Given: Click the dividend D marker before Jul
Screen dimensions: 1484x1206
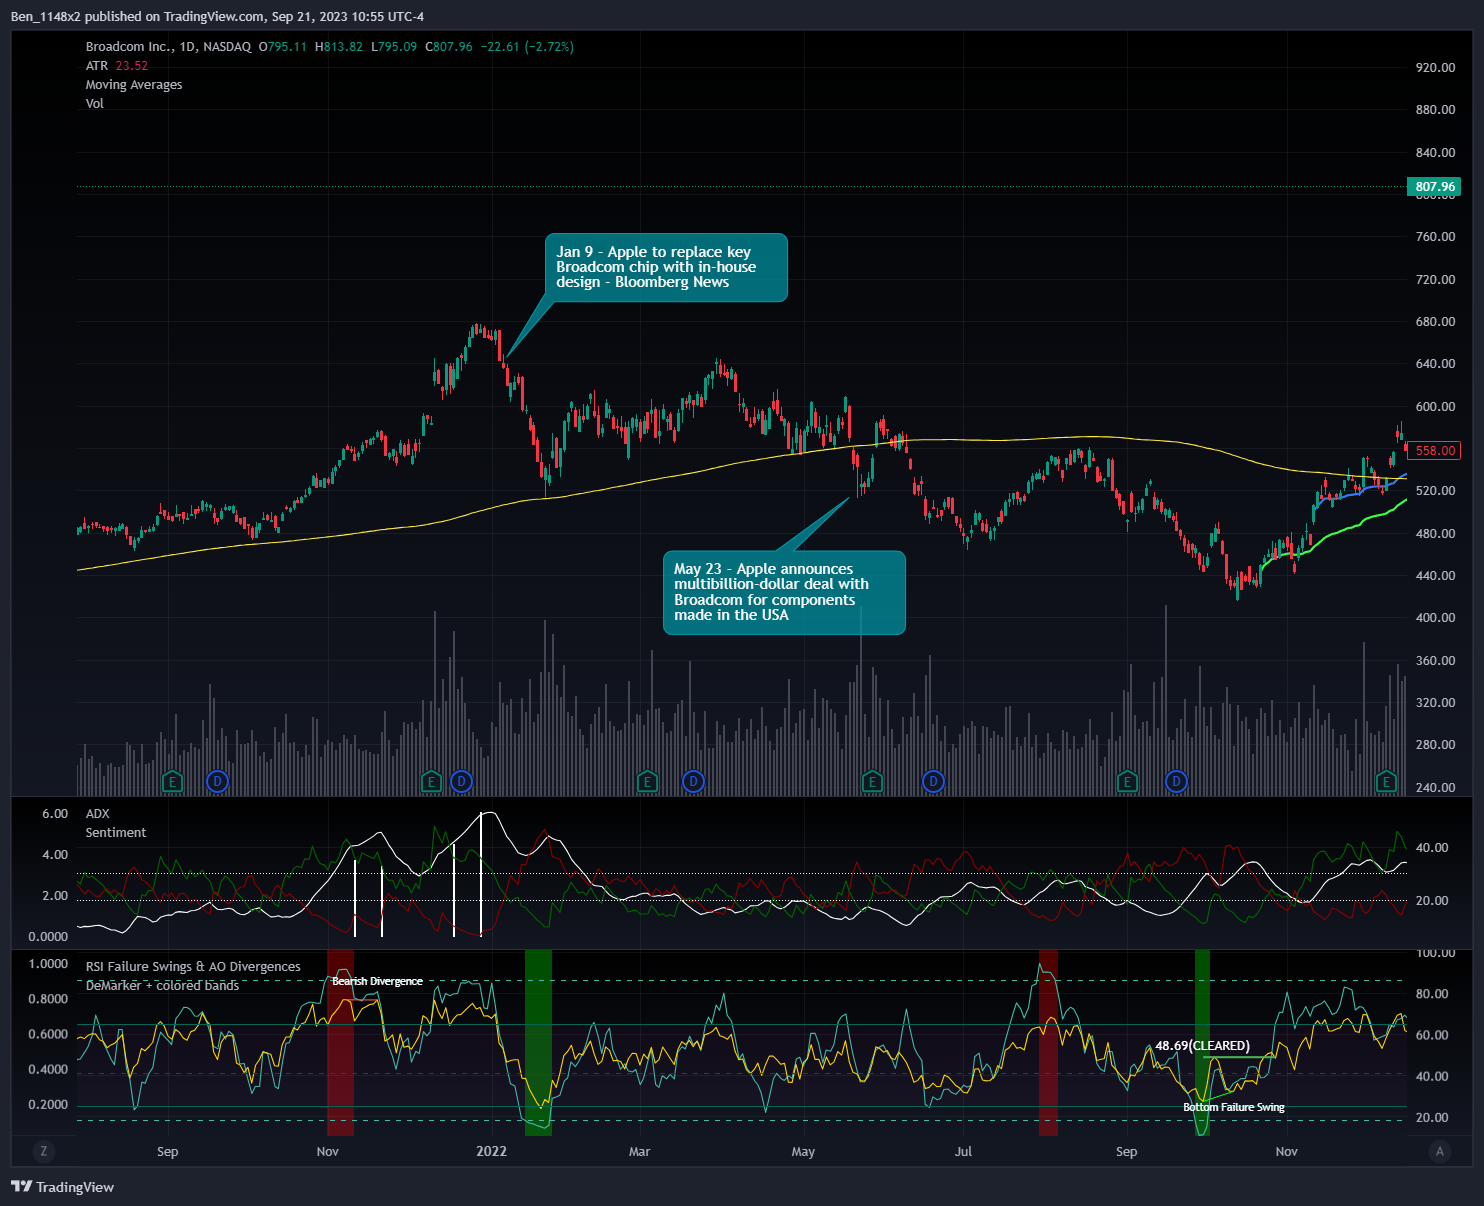Looking at the screenshot, I should coord(933,781).
